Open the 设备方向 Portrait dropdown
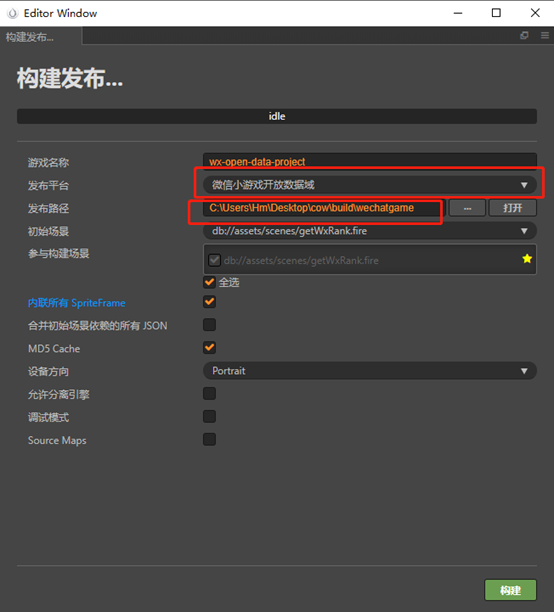 tap(370, 371)
